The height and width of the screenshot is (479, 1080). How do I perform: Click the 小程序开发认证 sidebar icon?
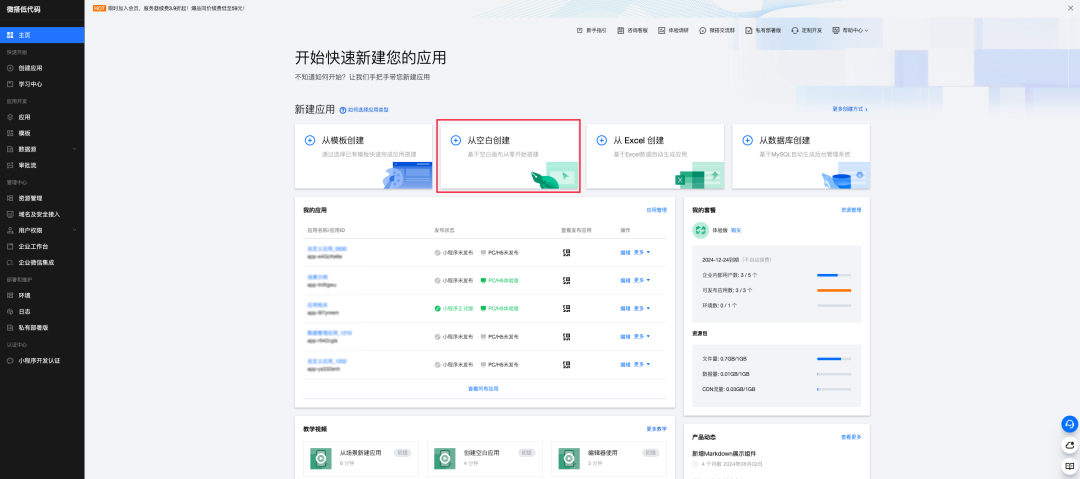[x=10, y=360]
